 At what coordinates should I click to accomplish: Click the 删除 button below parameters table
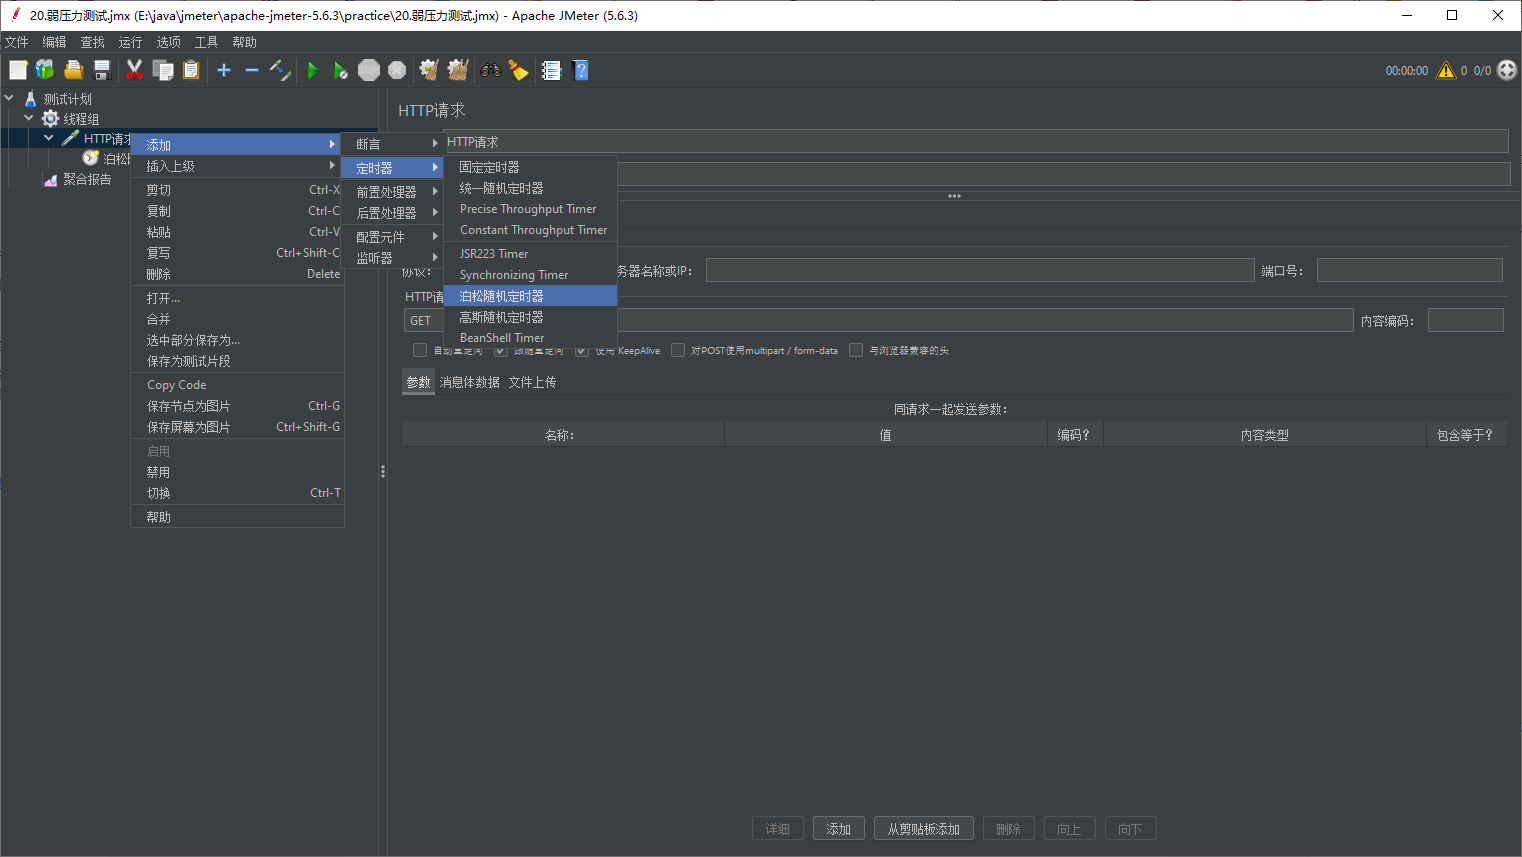pyautogui.click(x=1009, y=829)
